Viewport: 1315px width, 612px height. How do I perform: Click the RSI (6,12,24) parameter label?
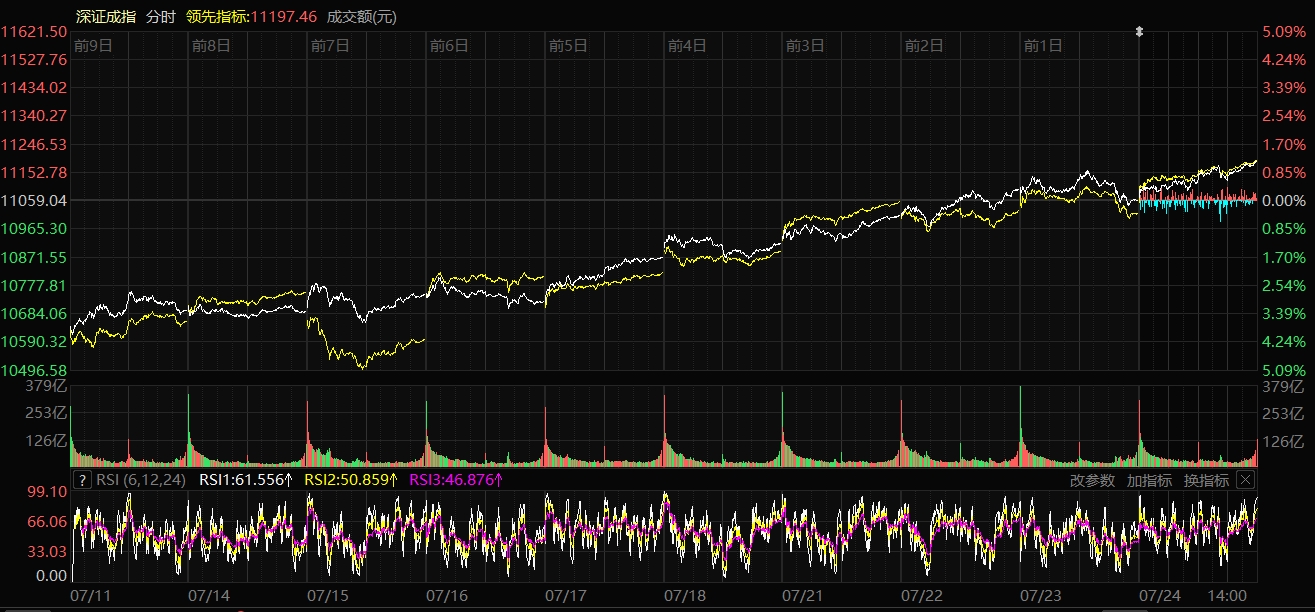click(x=140, y=480)
